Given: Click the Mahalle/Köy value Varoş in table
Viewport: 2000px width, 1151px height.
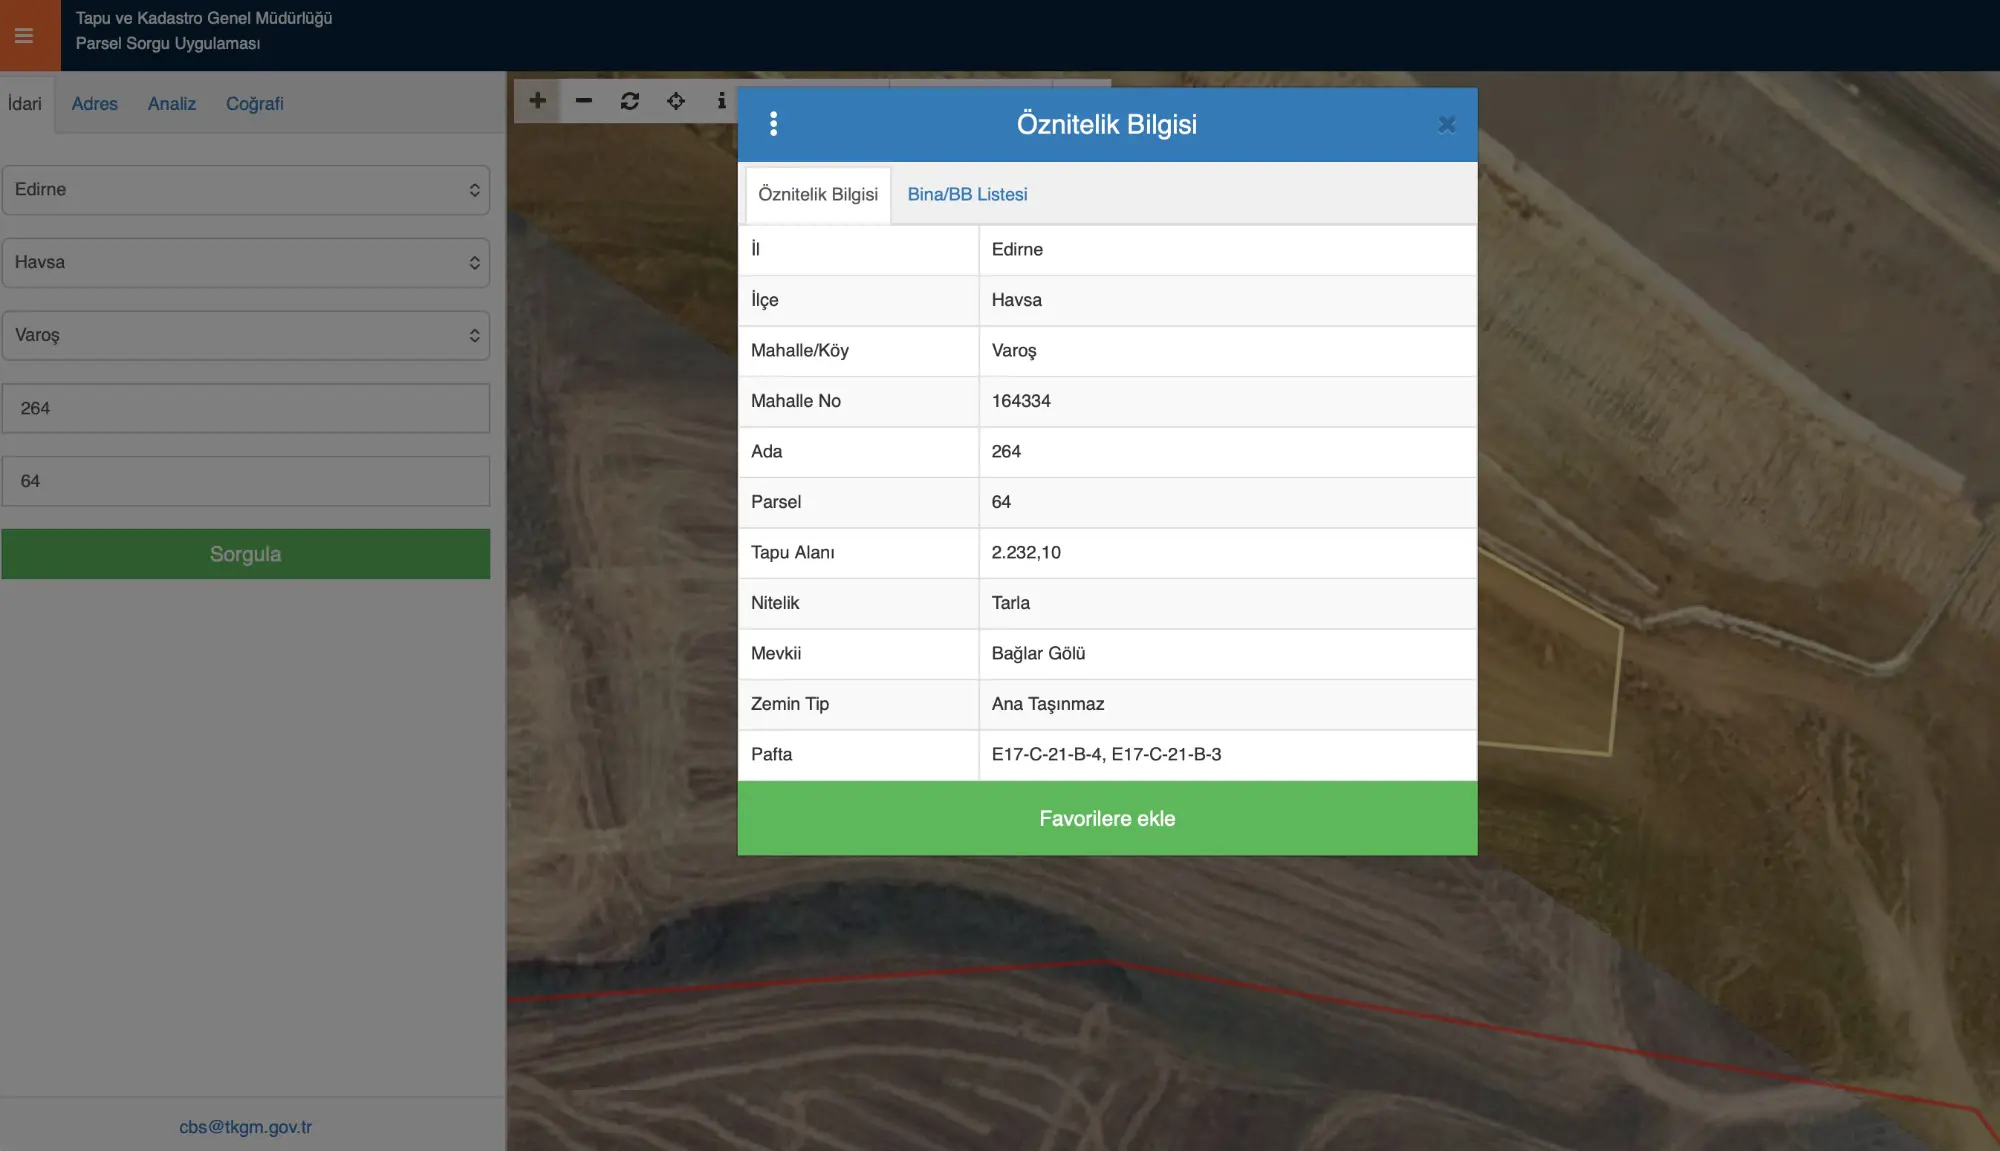Looking at the screenshot, I should pos(1014,351).
